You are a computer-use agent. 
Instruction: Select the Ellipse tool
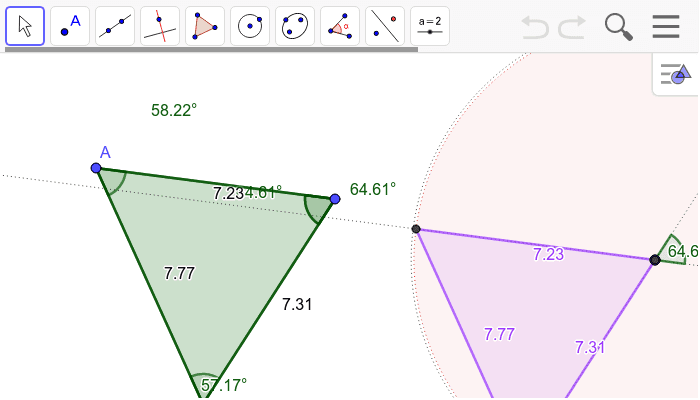(295, 26)
